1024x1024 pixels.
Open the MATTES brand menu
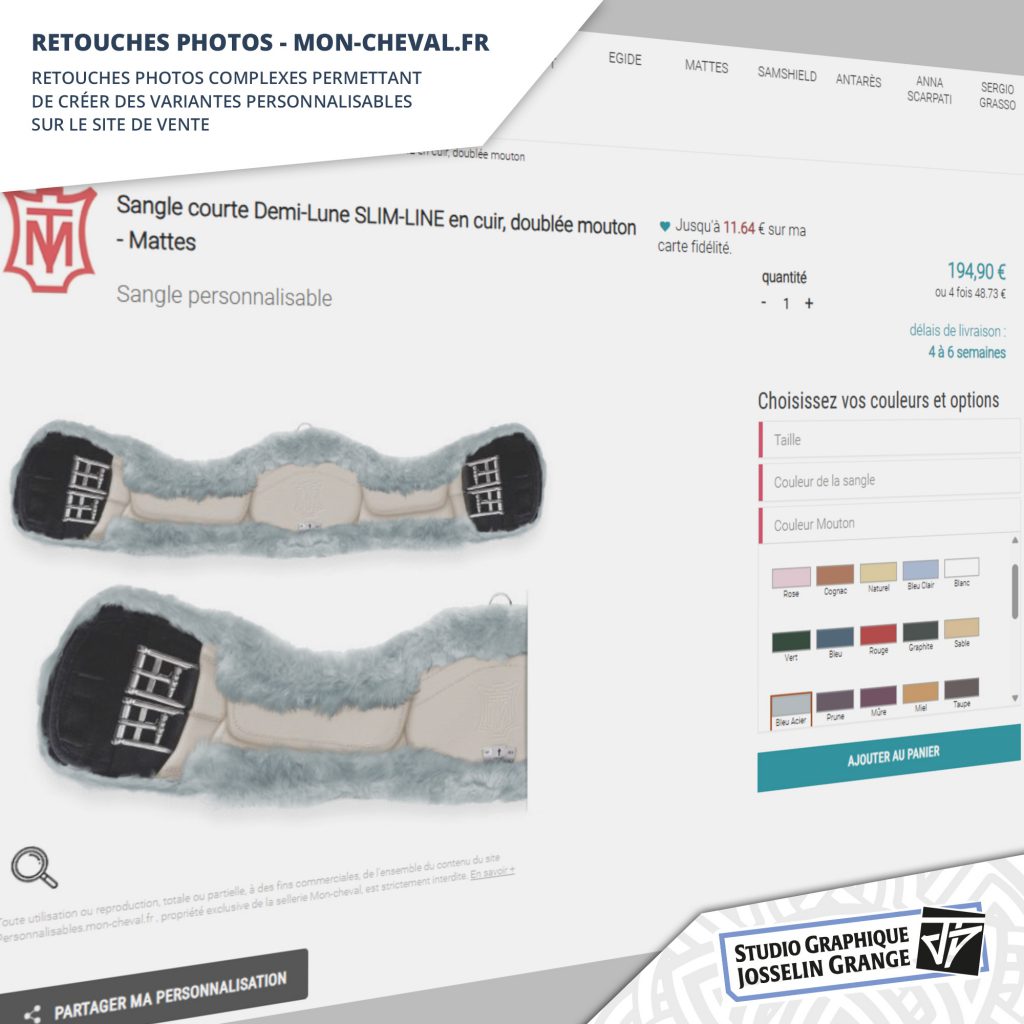point(706,67)
